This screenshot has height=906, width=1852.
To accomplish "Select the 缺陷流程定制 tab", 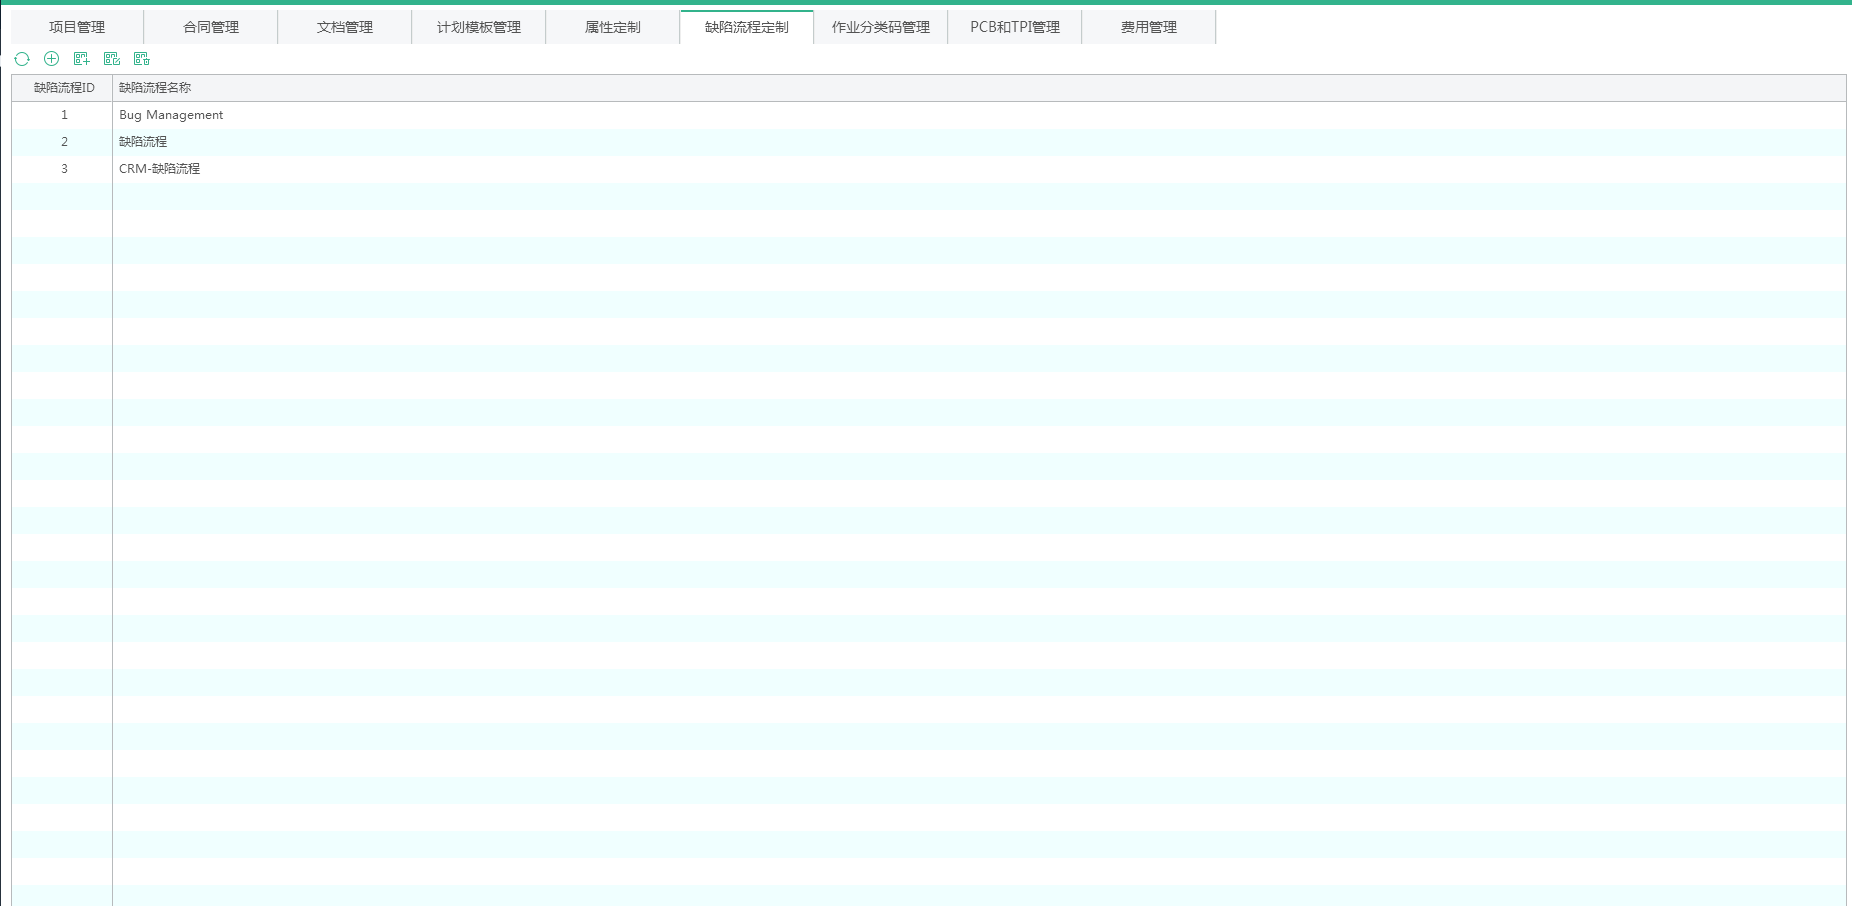I will [747, 27].
